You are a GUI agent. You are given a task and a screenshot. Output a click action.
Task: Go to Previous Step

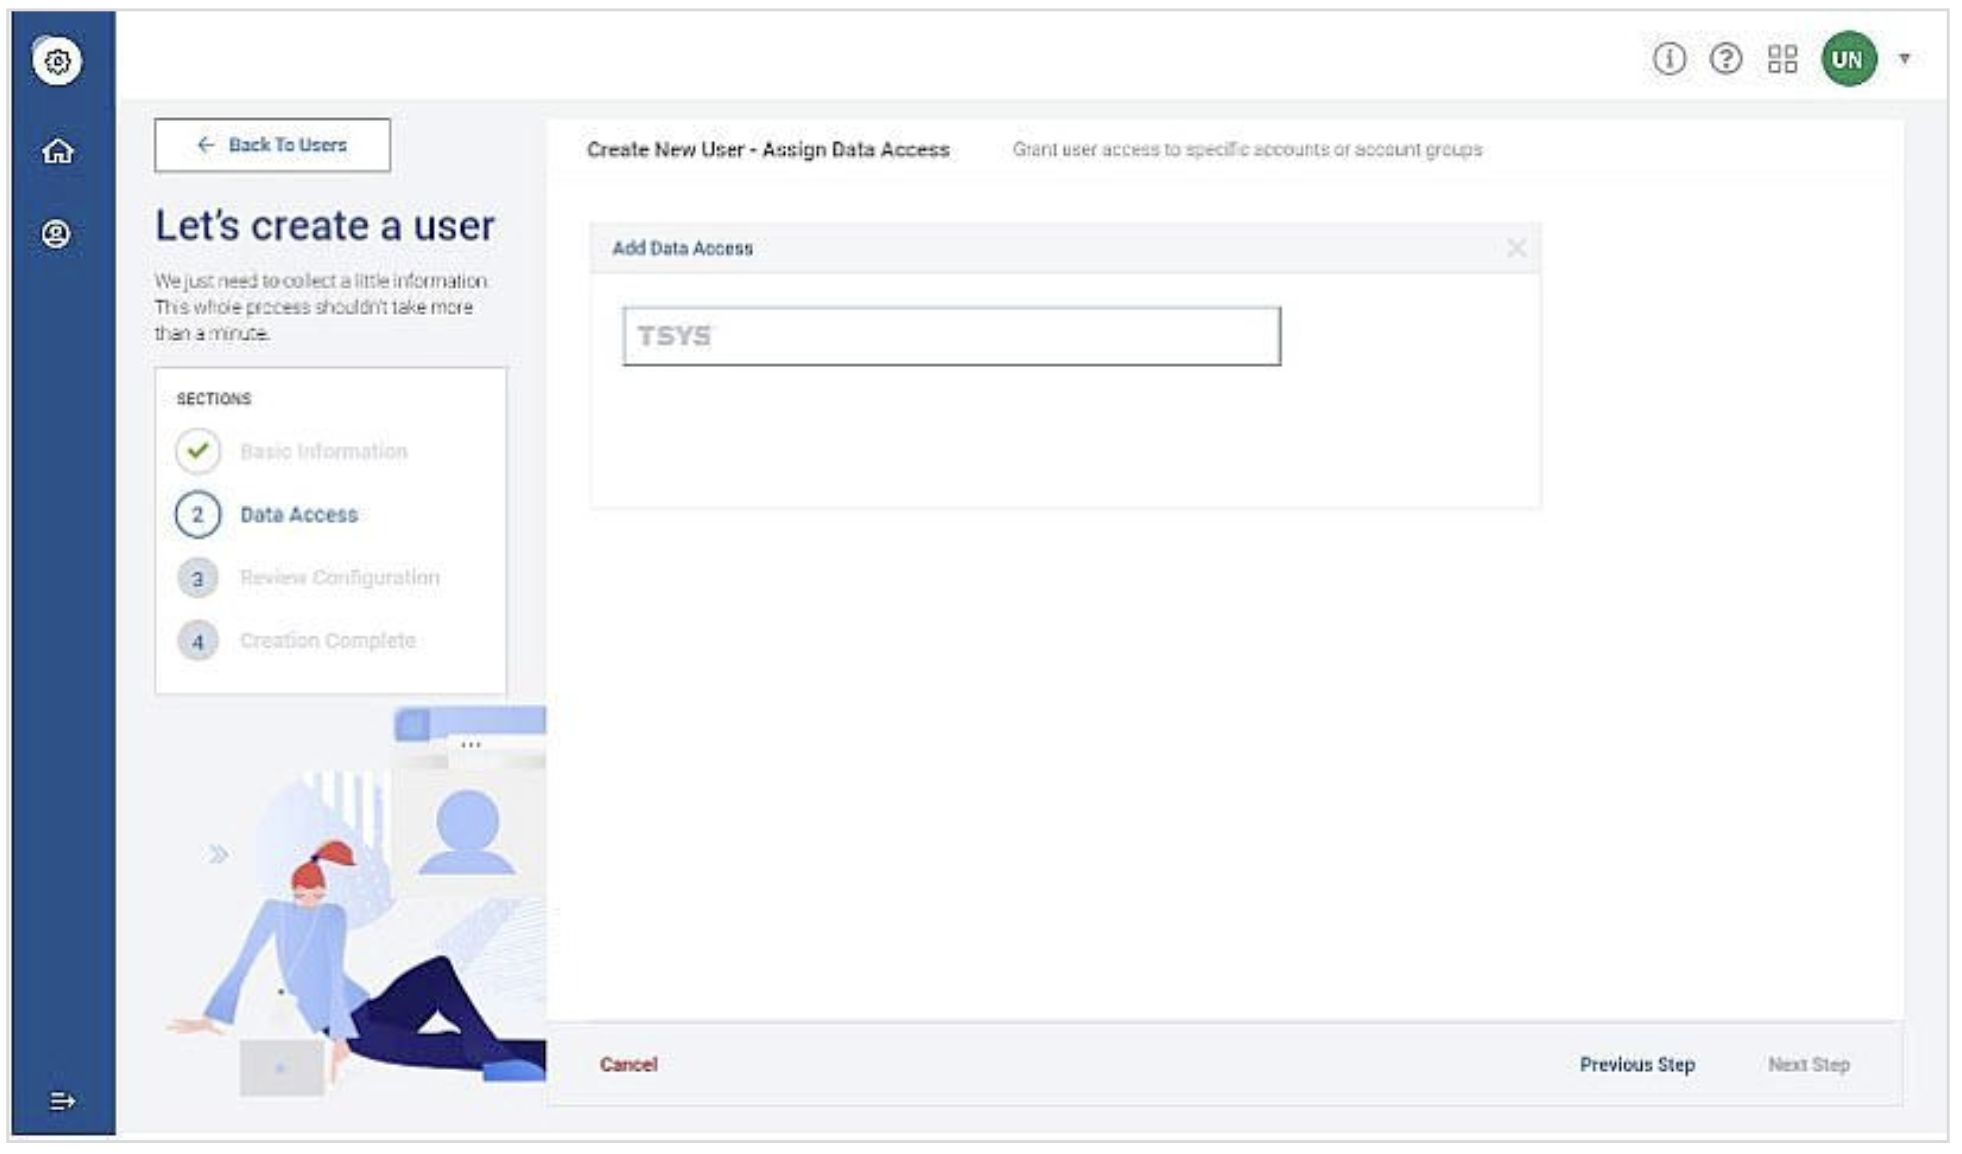tap(1636, 1065)
